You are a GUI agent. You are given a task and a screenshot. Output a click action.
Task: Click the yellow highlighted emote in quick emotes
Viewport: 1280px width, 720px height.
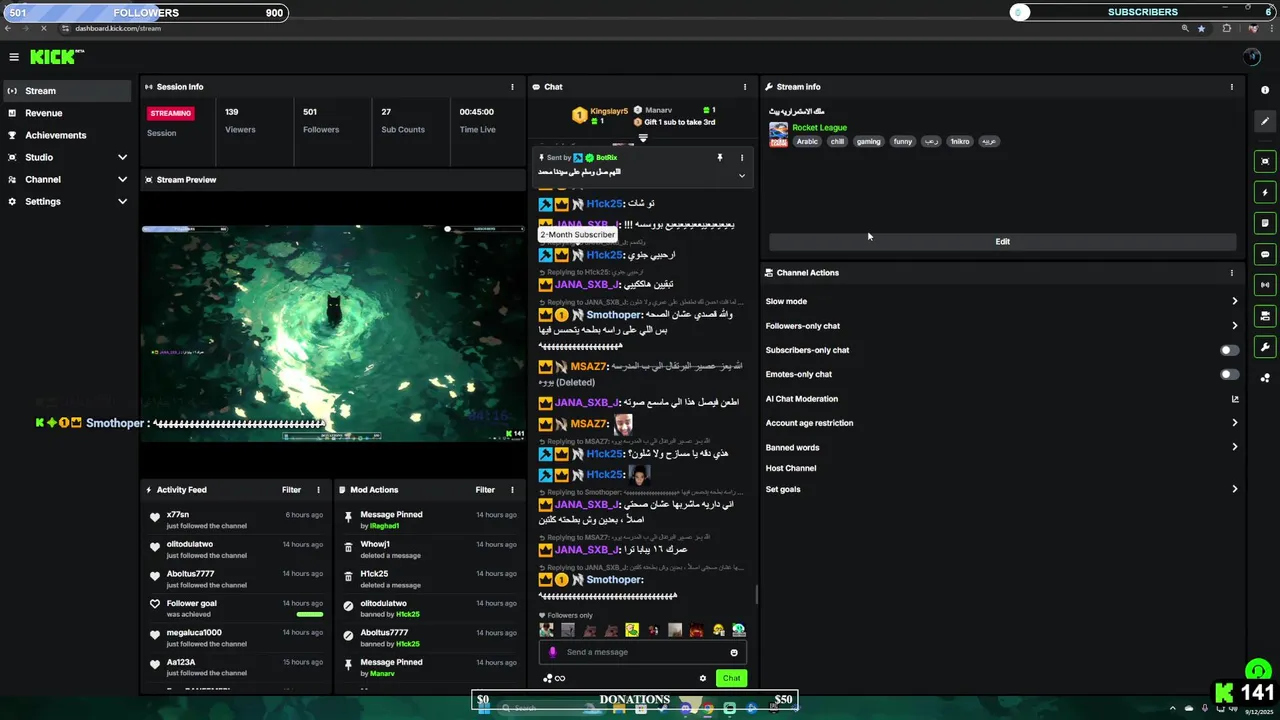pyautogui.click(x=632, y=630)
